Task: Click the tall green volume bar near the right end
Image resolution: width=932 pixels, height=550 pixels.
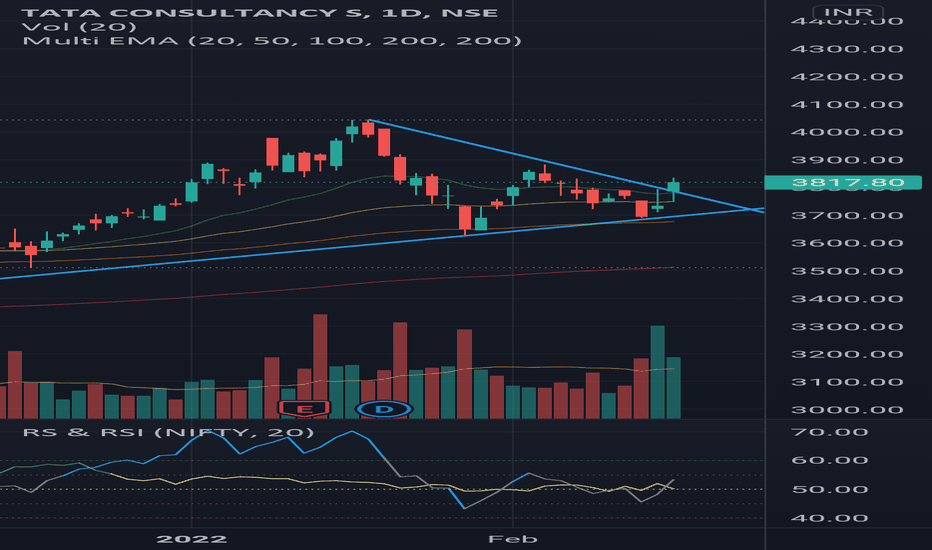Action: click(x=657, y=372)
